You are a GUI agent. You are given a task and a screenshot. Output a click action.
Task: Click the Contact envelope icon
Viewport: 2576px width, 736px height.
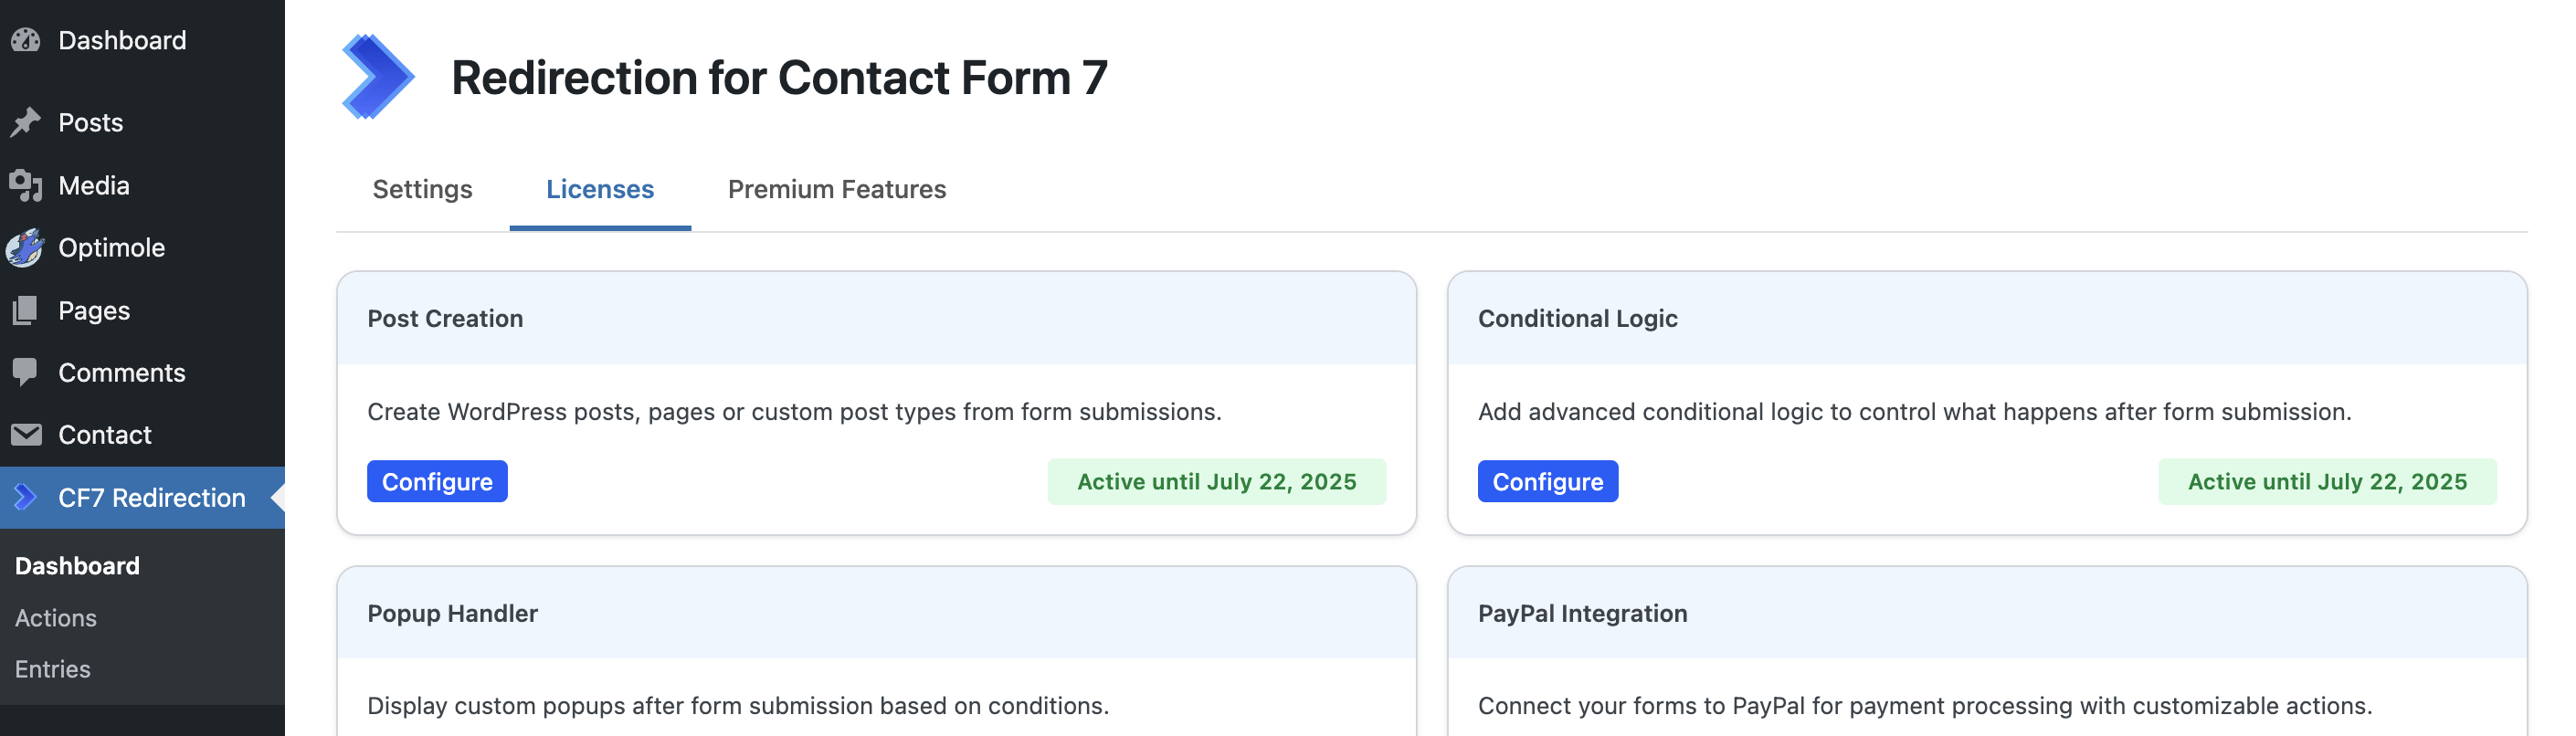(x=26, y=435)
